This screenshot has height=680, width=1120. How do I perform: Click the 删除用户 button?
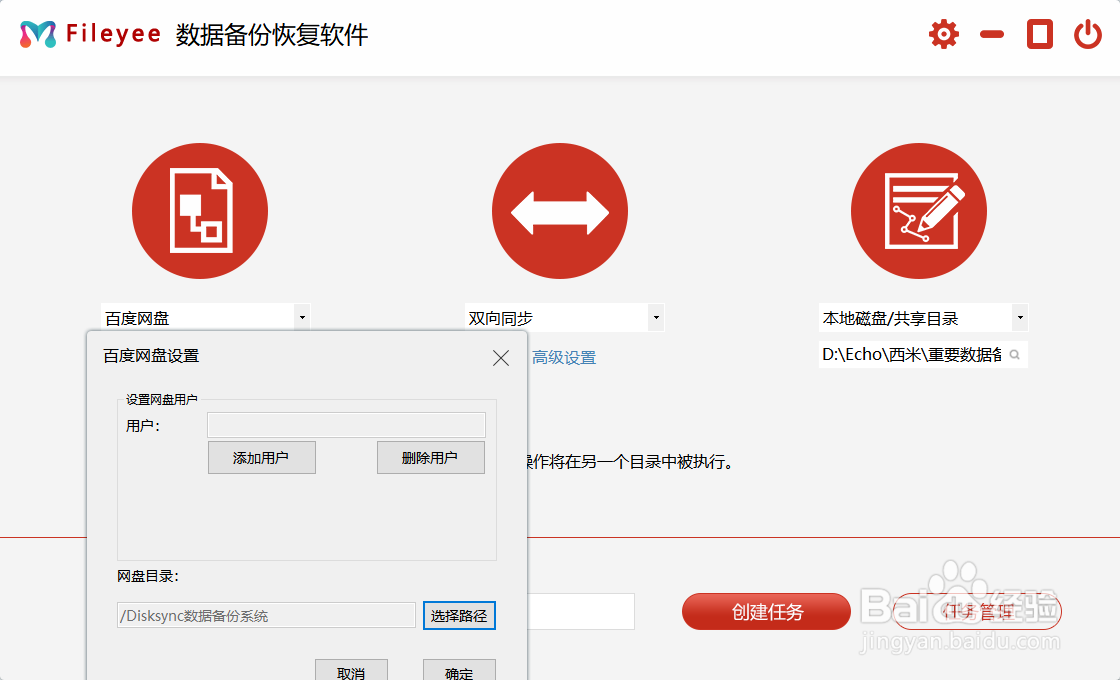[430, 457]
